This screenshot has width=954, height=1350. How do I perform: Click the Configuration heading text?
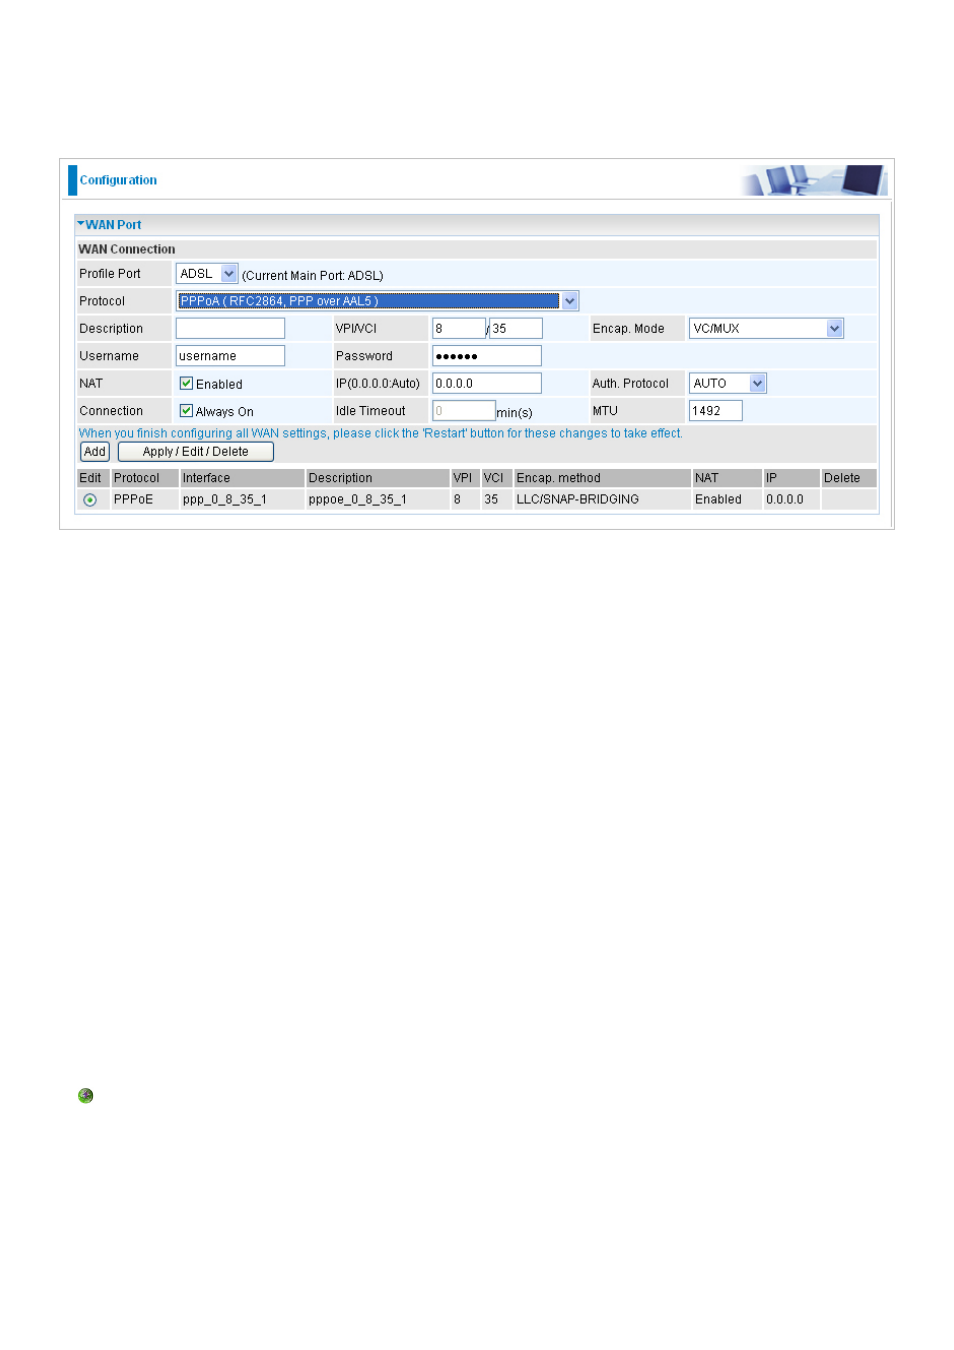(118, 181)
